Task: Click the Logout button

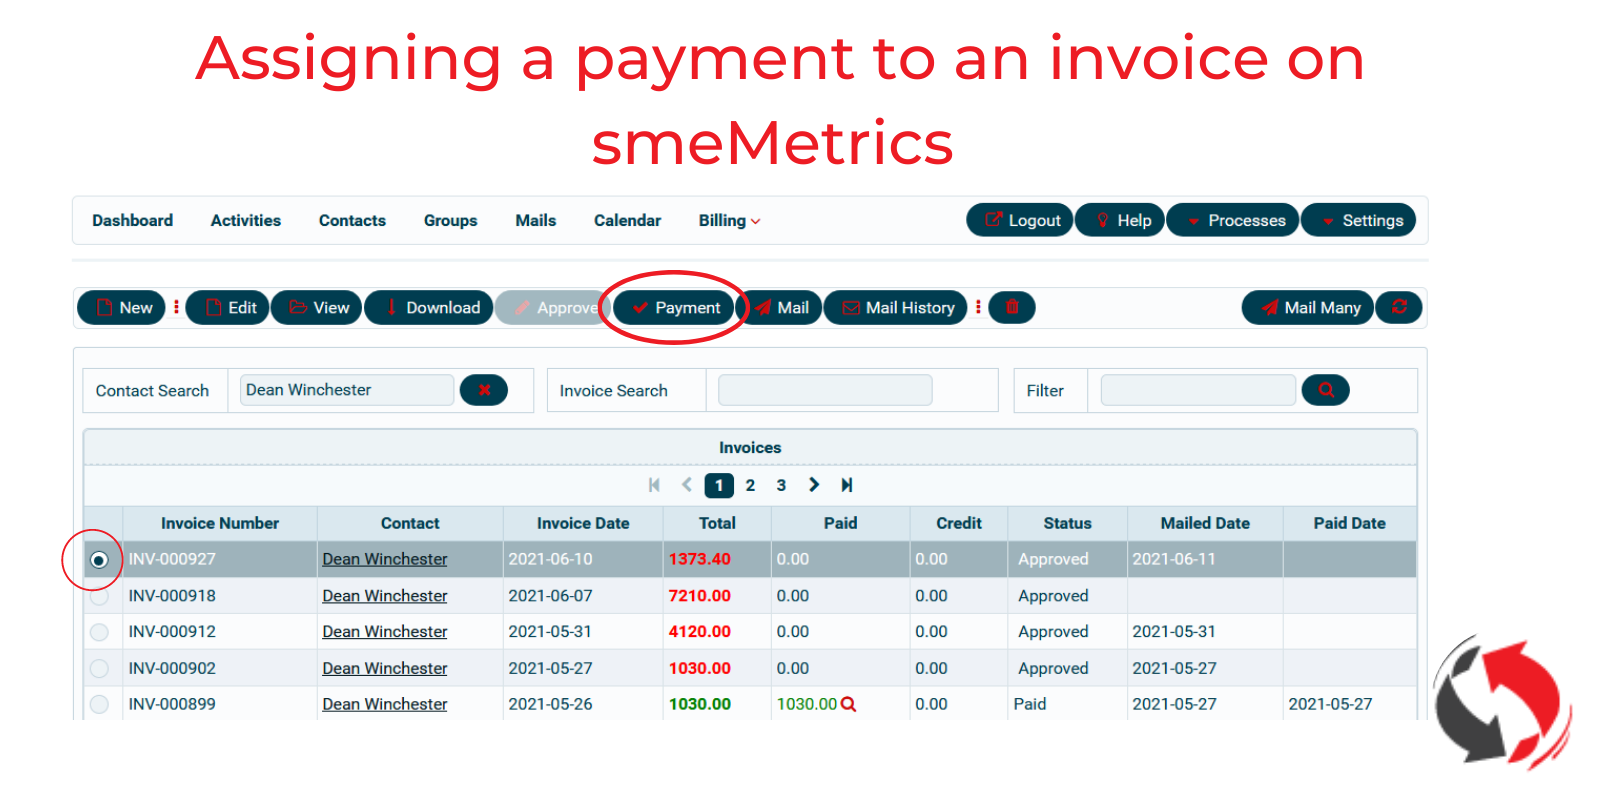Action: click(x=1020, y=220)
